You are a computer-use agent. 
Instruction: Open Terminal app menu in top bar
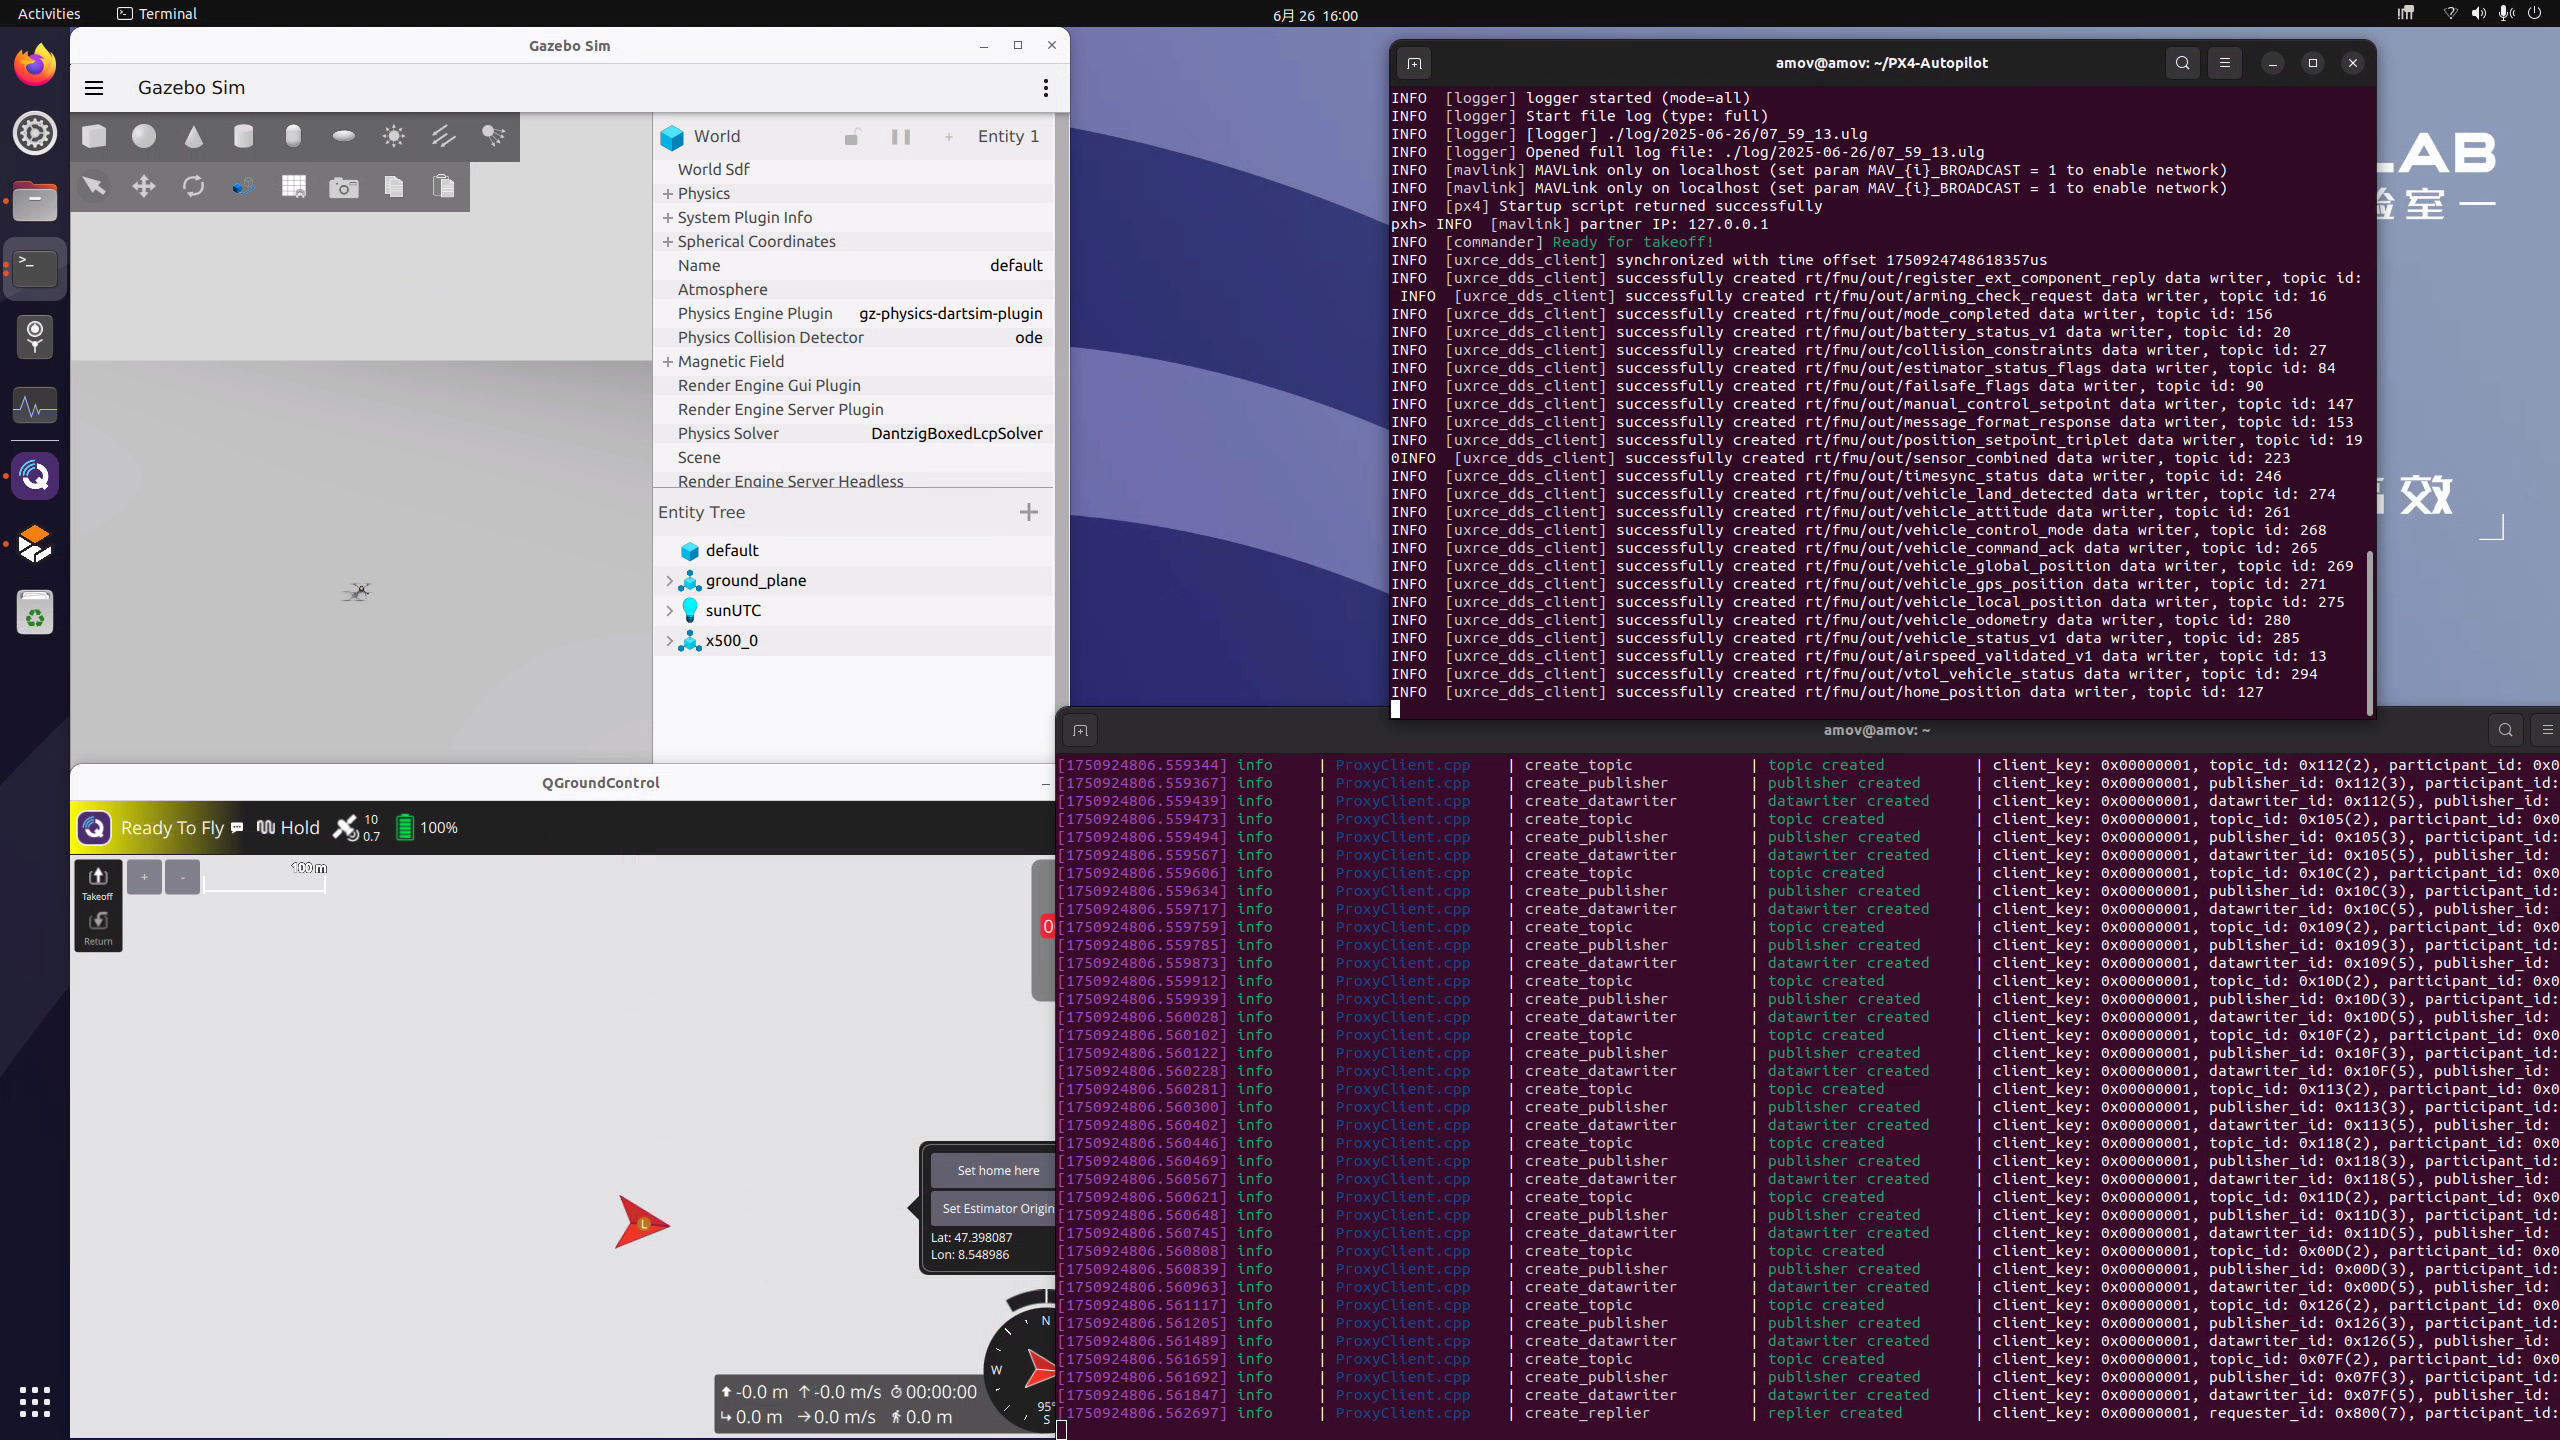[x=157, y=14]
